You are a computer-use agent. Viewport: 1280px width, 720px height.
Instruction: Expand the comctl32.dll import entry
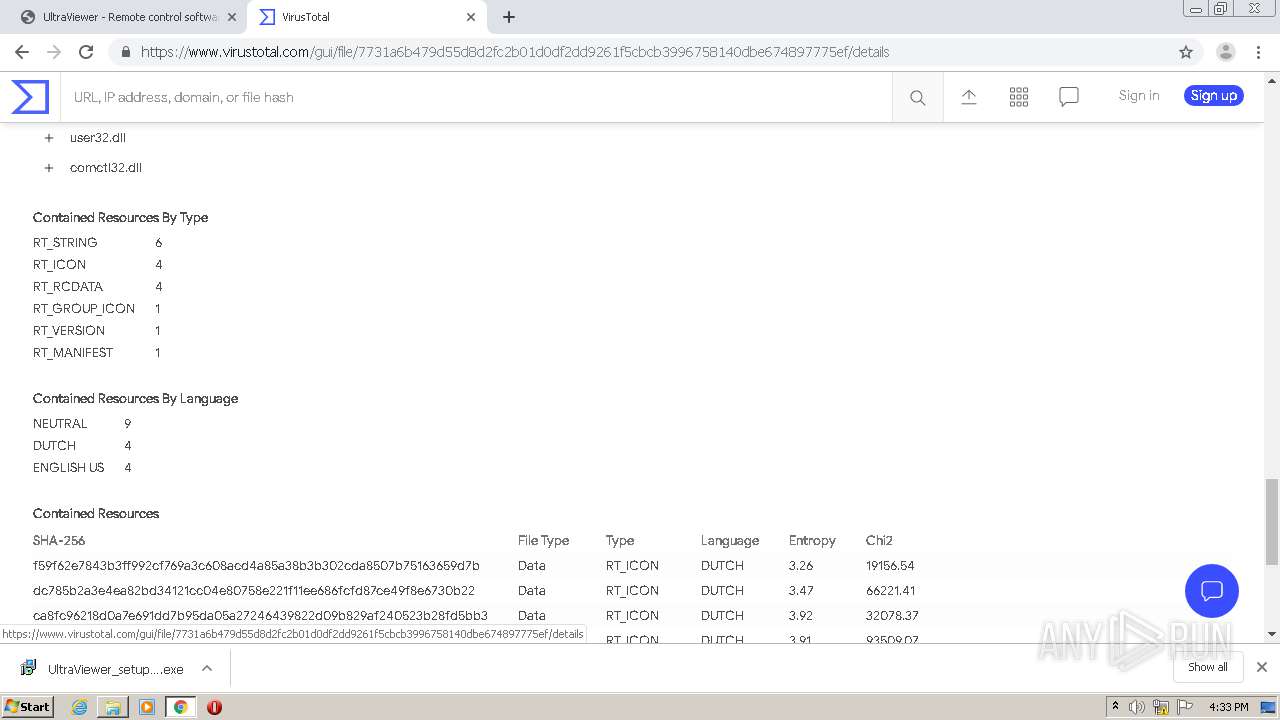pos(48,168)
